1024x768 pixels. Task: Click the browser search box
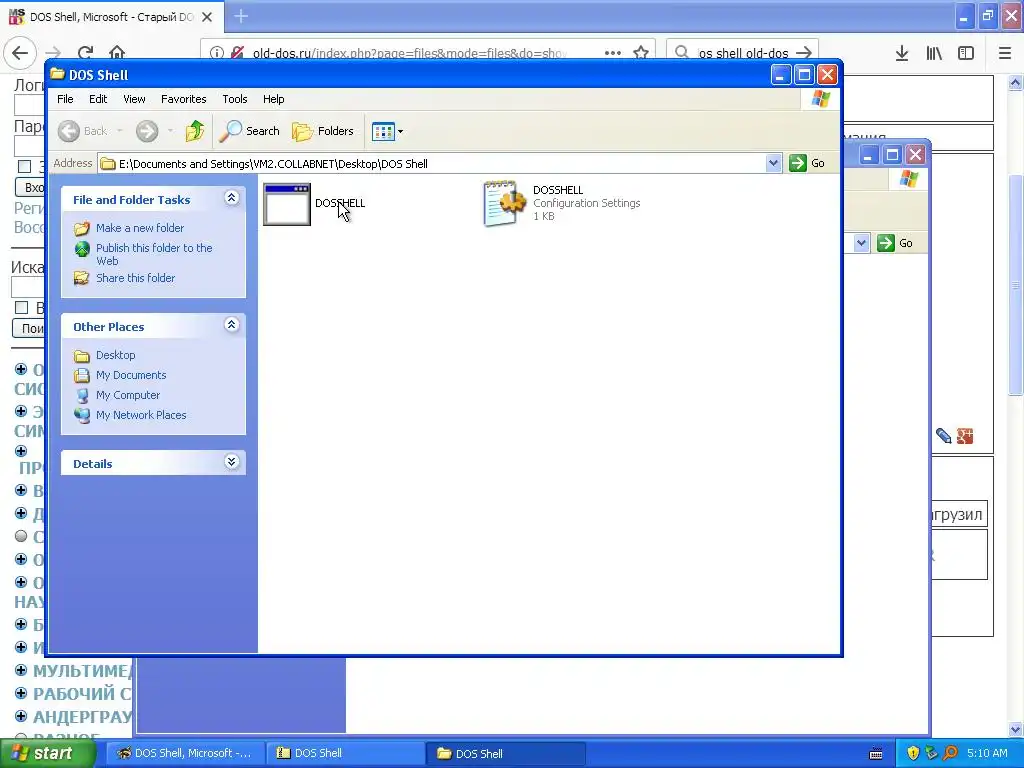tap(742, 52)
